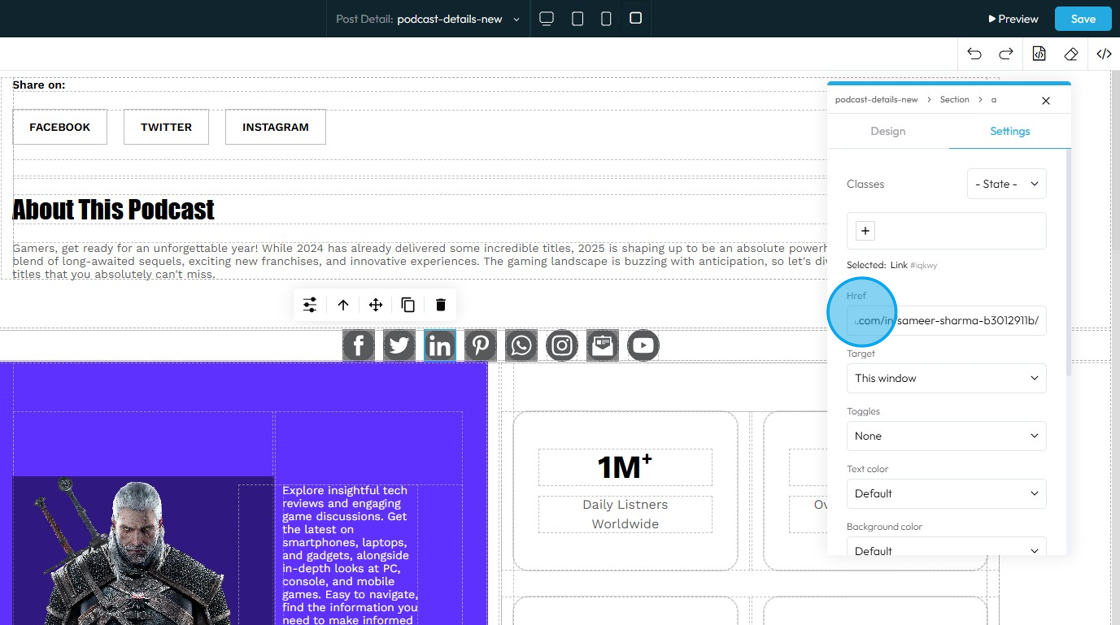Open the State dropdown

[x=1006, y=184]
